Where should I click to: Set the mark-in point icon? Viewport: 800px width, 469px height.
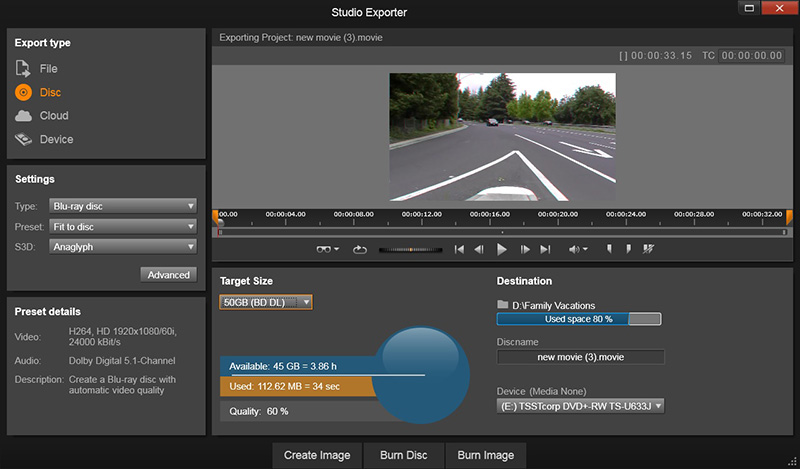pos(610,249)
